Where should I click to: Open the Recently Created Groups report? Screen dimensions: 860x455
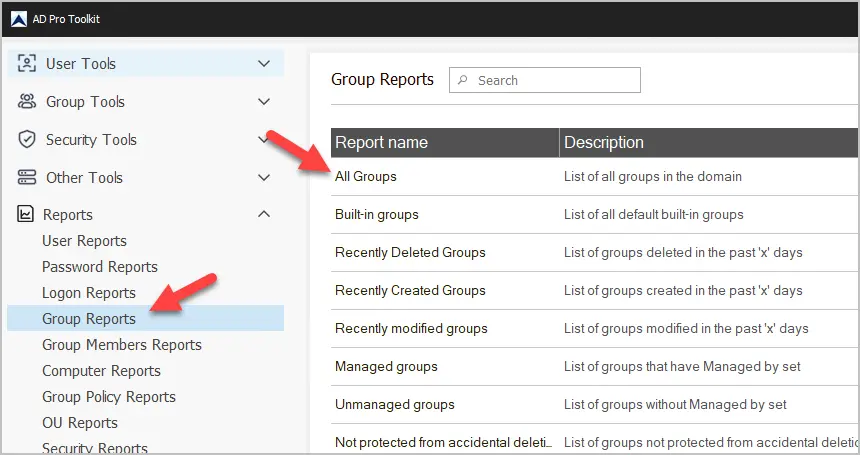pos(410,290)
